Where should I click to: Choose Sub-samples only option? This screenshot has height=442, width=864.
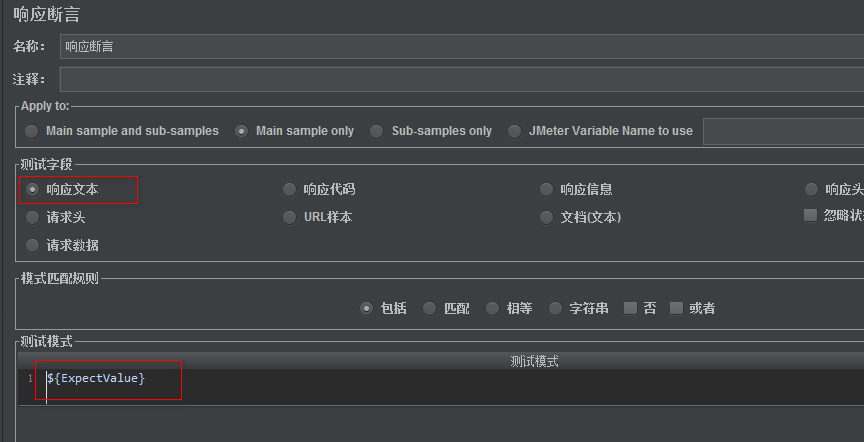click(377, 131)
